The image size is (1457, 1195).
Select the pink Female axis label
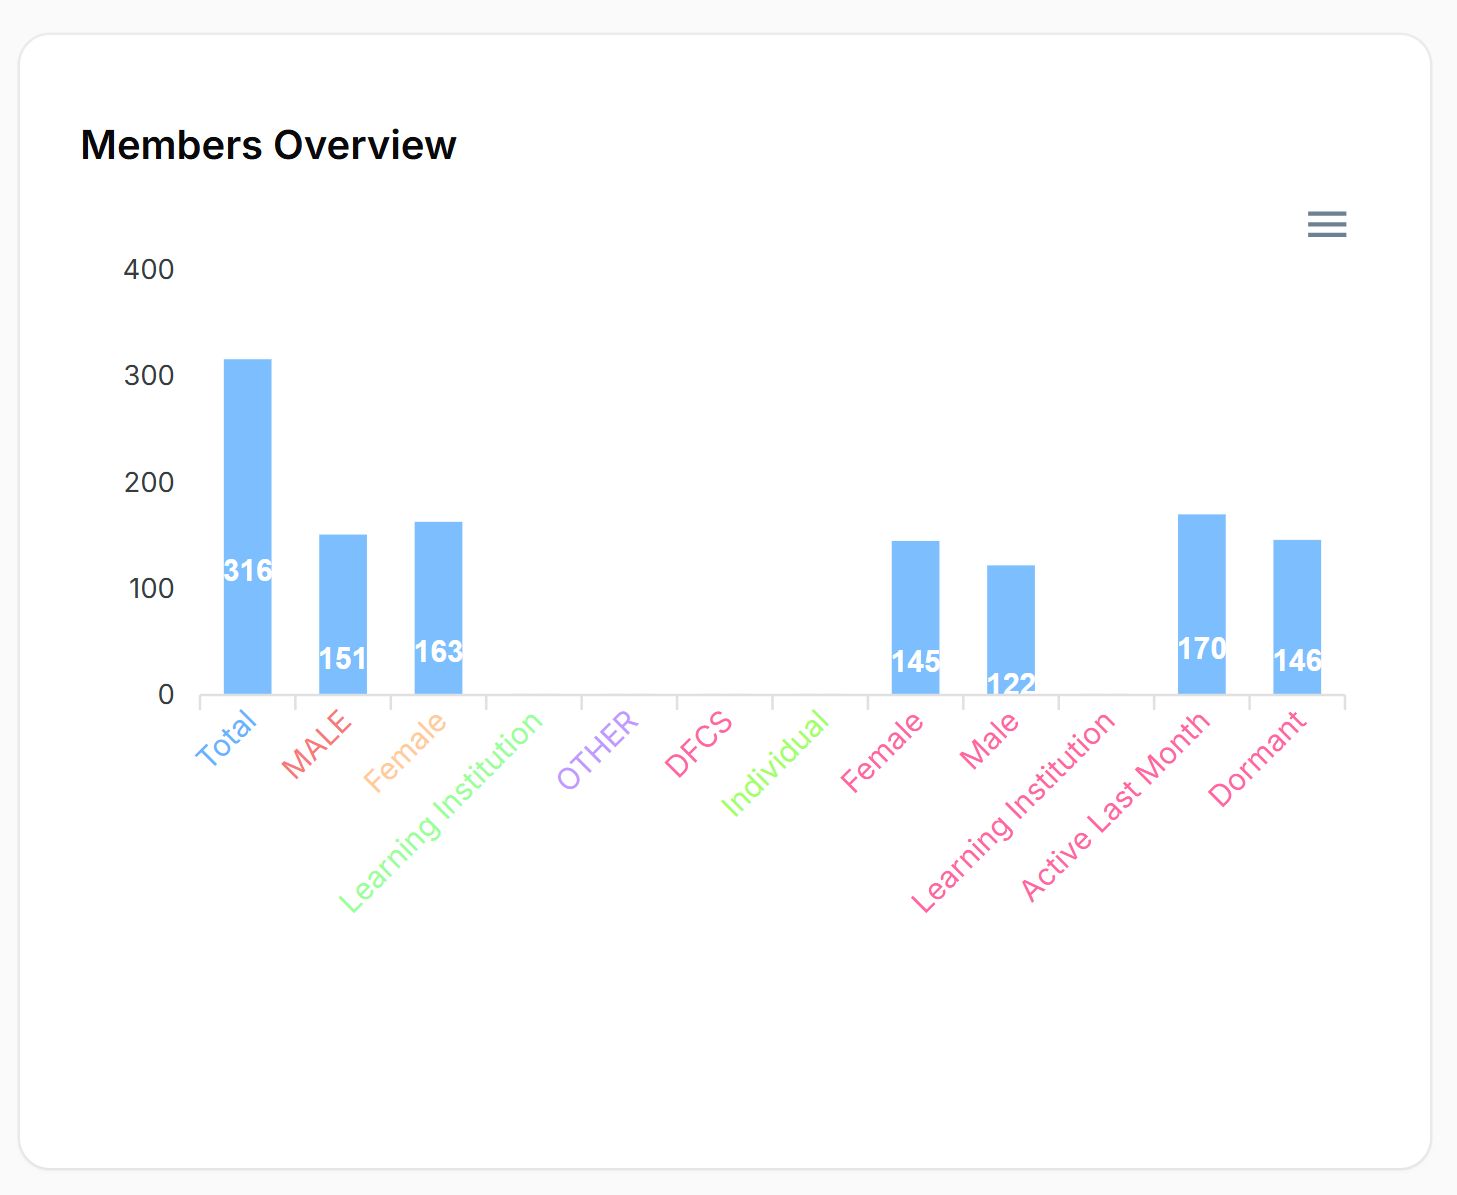(x=882, y=753)
